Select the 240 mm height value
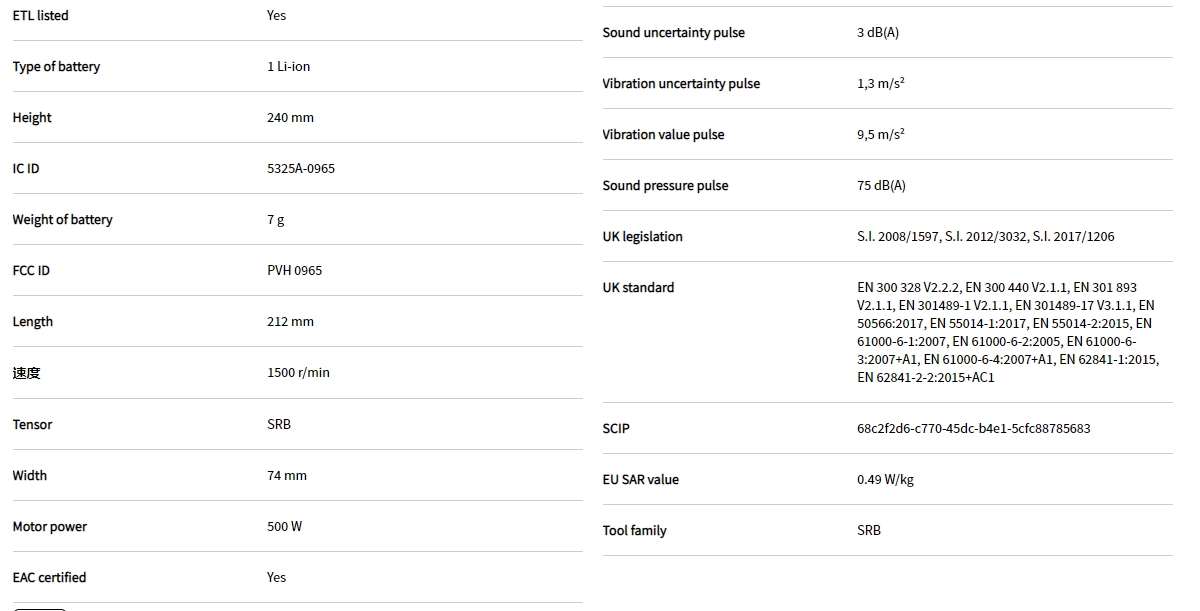This screenshot has height=611, width=1200. click(x=290, y=118)
